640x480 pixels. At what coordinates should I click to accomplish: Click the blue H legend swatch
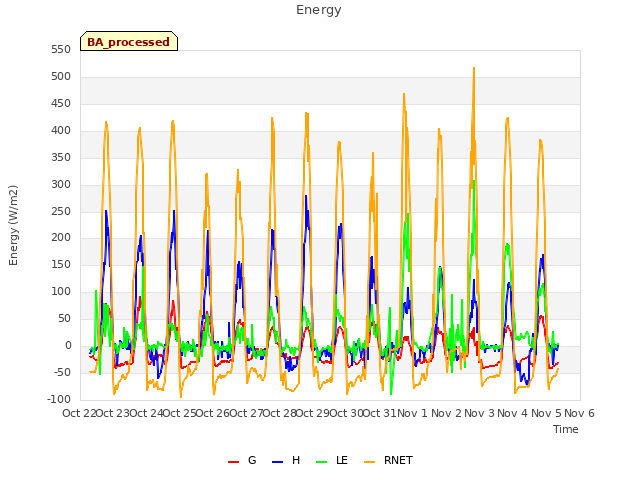tap(278, 462)
